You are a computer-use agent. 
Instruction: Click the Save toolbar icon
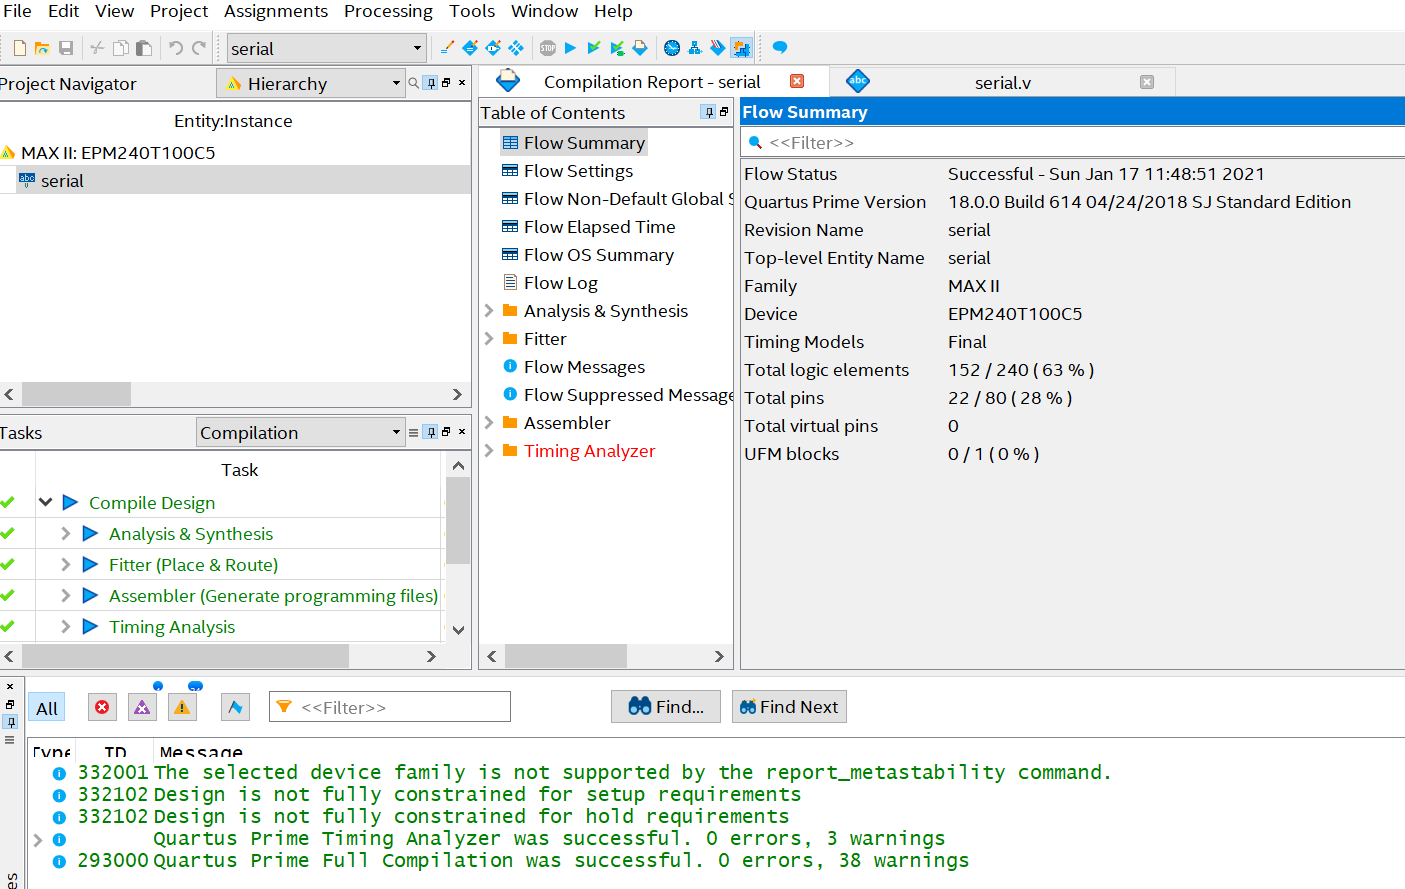pos(66,48)
